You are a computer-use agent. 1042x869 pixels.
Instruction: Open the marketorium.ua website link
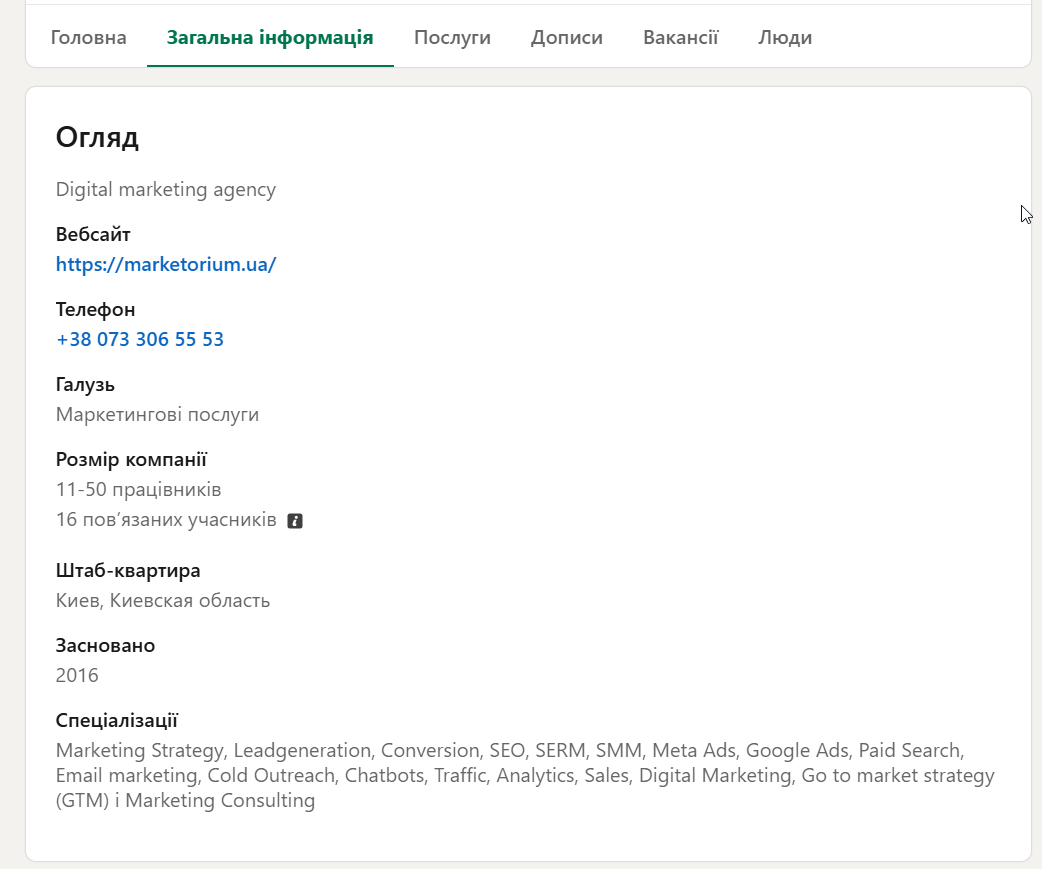pos(166,265)
